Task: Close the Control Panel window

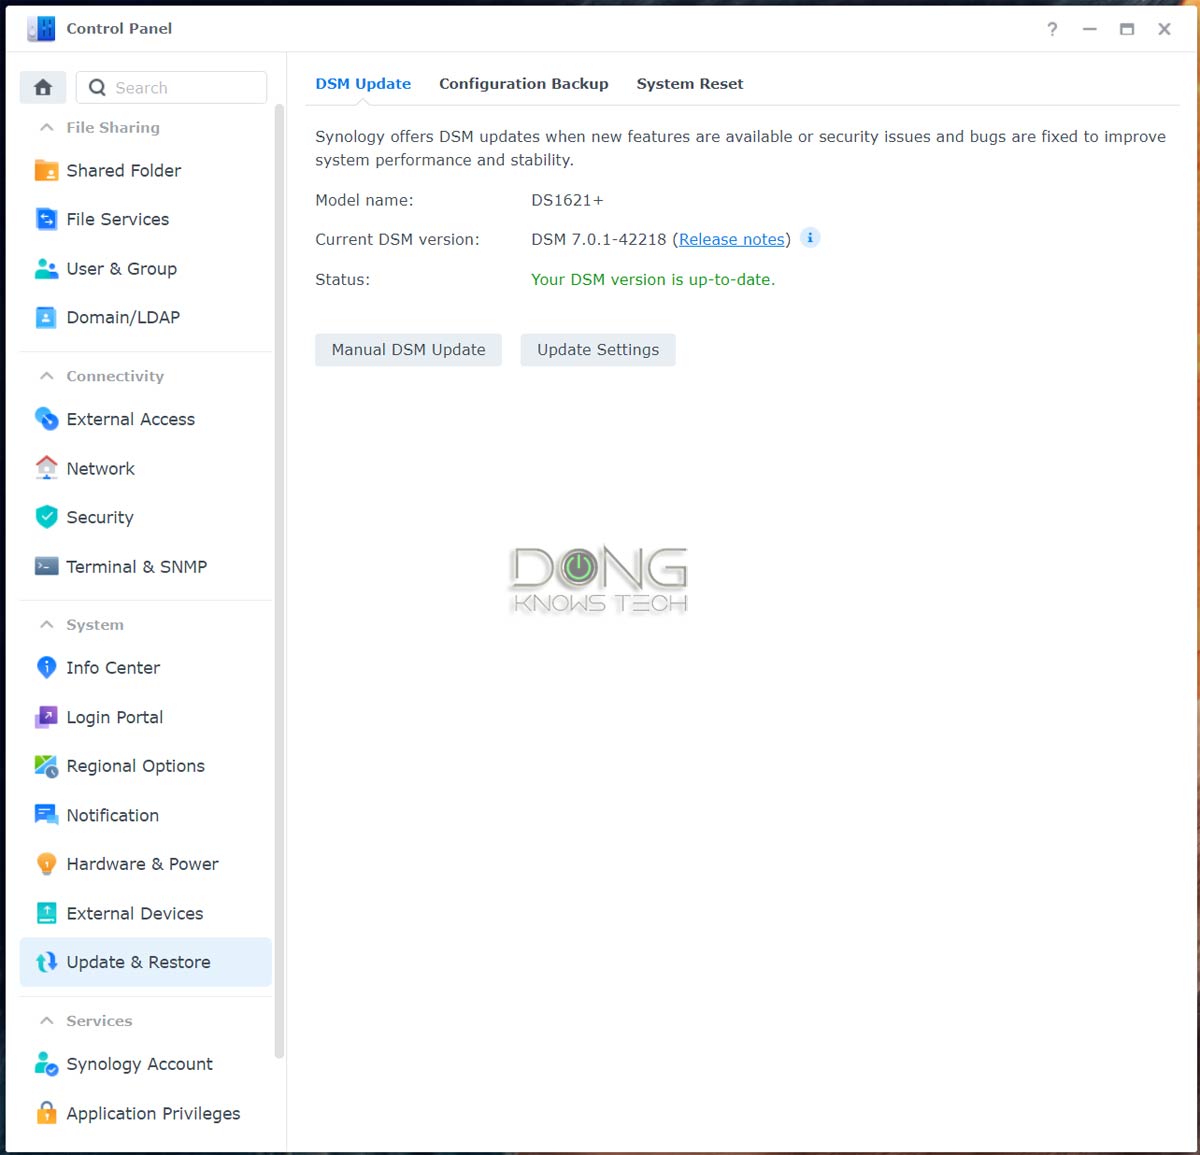Action: 1164,29
